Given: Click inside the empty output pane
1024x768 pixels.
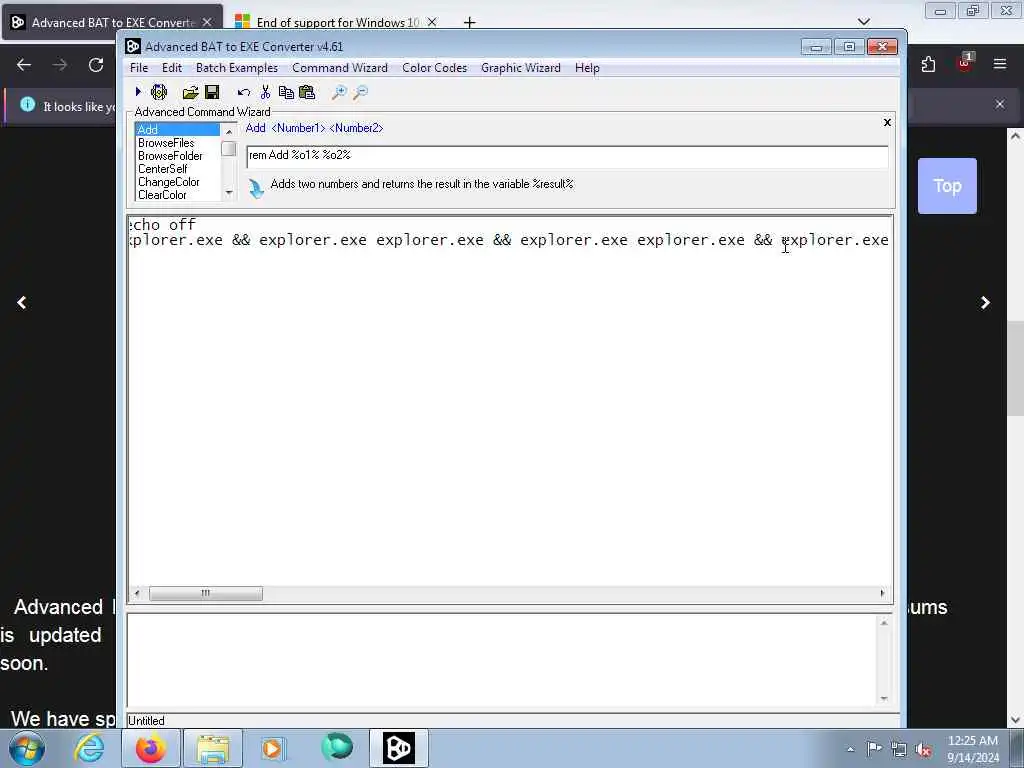Looking at the screenshot, I should tap(502, 660).
